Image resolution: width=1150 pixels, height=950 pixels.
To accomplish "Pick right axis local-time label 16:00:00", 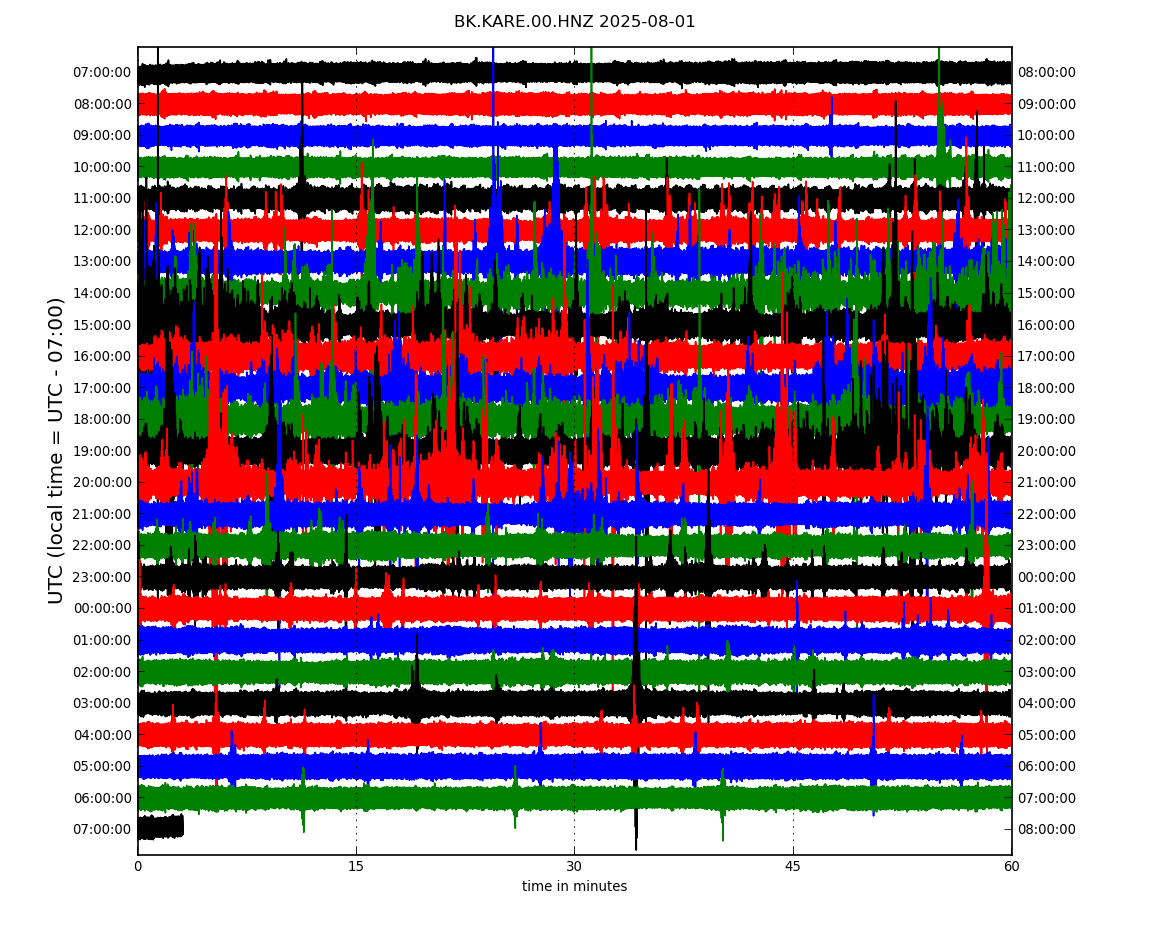I will (1047, 325).
